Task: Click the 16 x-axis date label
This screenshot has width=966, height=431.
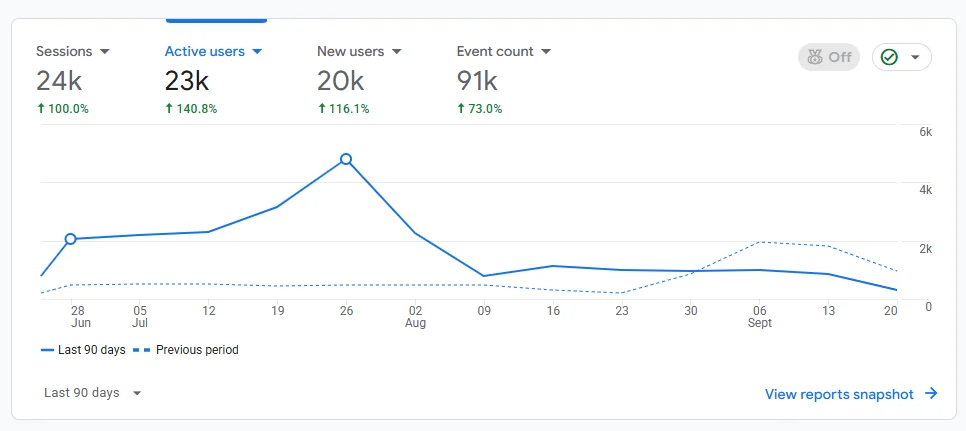Action: pyautogui.click(x=553, y=311)
